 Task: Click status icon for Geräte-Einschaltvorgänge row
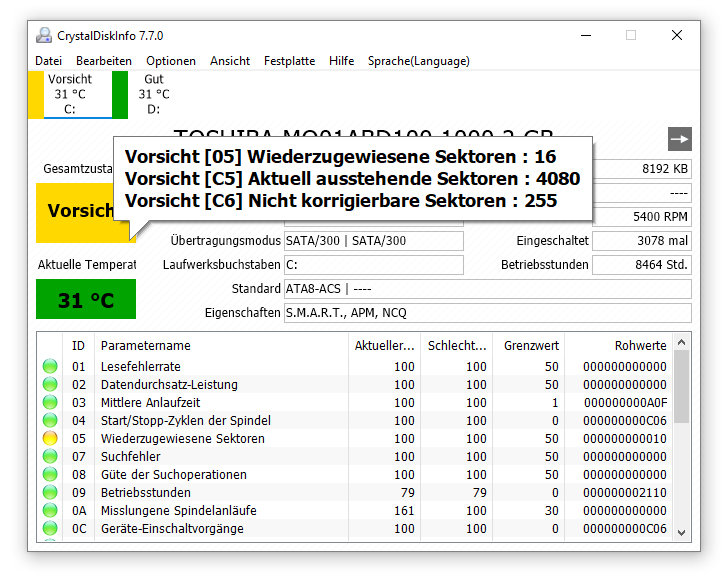coord(50,529)
